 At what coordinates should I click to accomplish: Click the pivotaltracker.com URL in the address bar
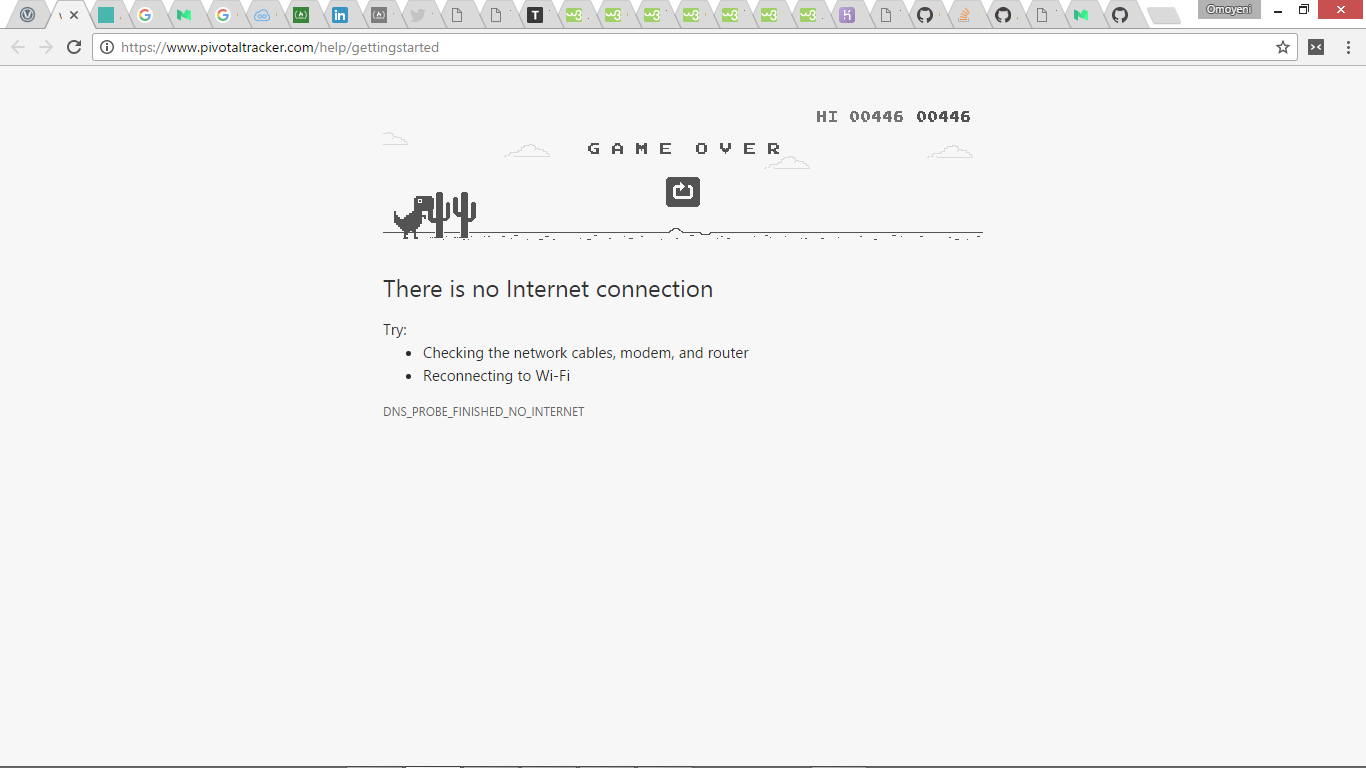(x=280, y=47)
